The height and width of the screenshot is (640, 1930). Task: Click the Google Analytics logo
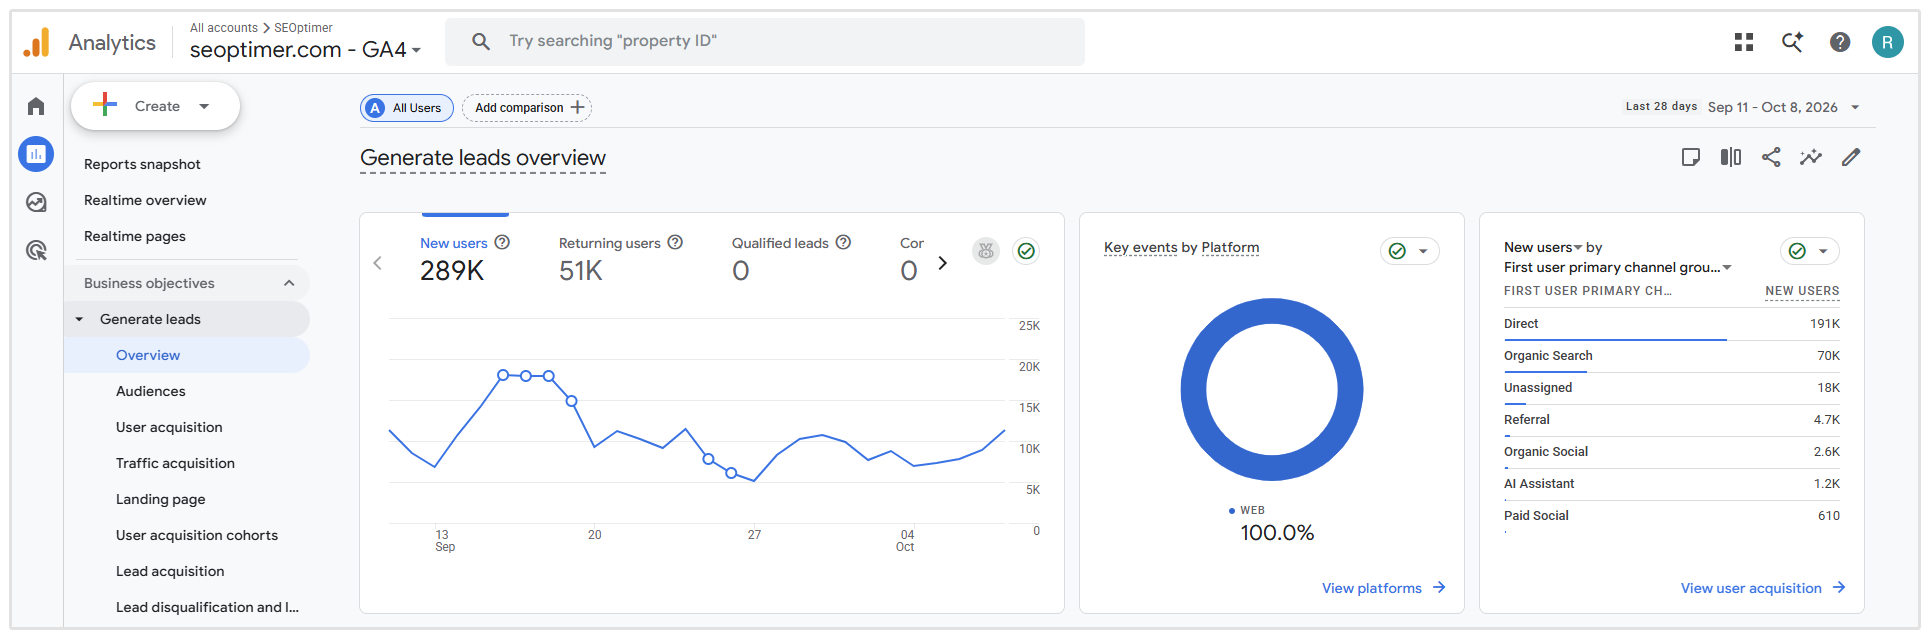click(36, 42)
